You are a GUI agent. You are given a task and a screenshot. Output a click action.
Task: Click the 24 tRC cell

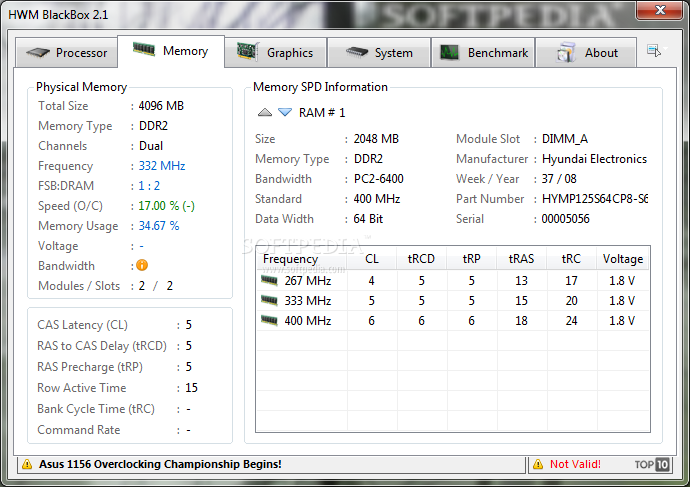tap(571, 321)
